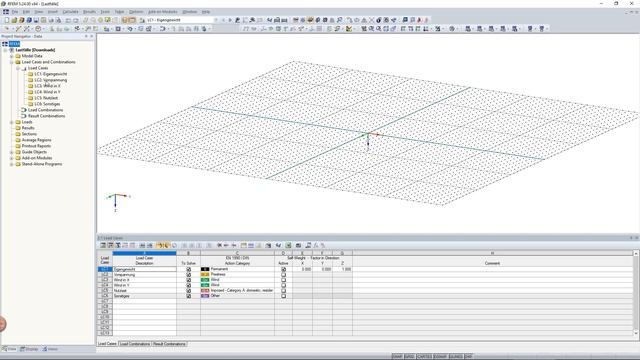Screen dimensions: 640x360
Task: Toggle To Solve checkbox for Vorspannung
Action: [189, 275]
